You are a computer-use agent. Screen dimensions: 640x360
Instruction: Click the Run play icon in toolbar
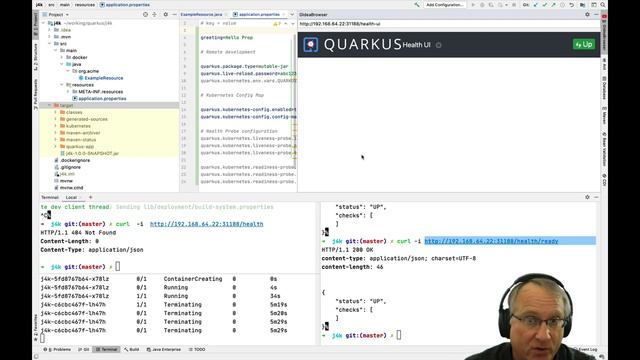click(x=473, y=5)
